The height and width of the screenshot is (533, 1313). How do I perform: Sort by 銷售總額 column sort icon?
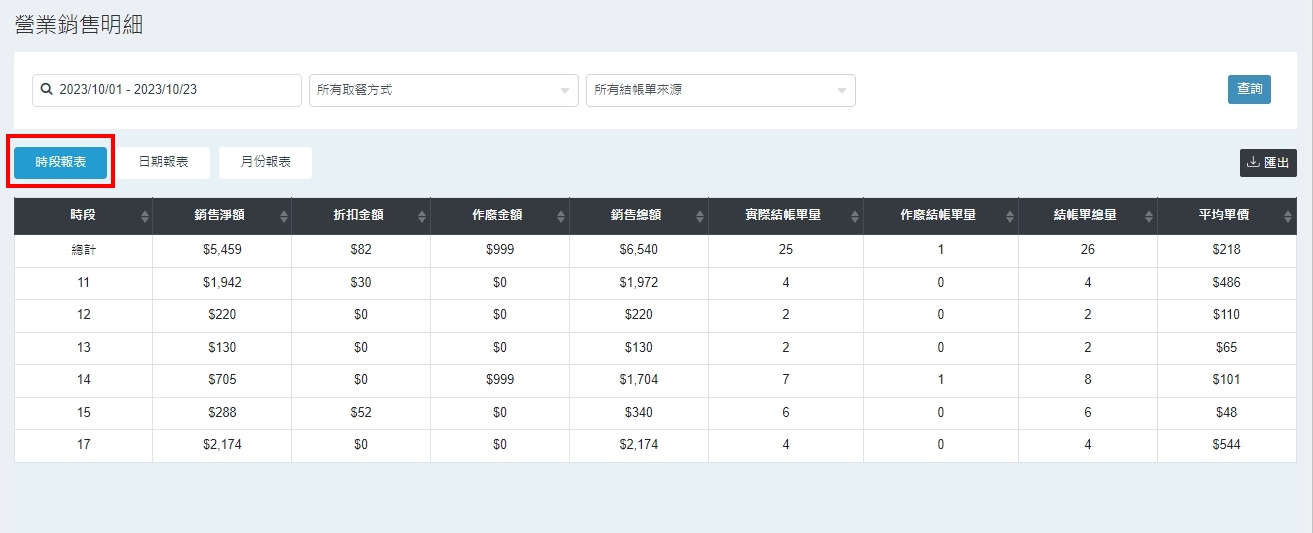coord(700,216)
